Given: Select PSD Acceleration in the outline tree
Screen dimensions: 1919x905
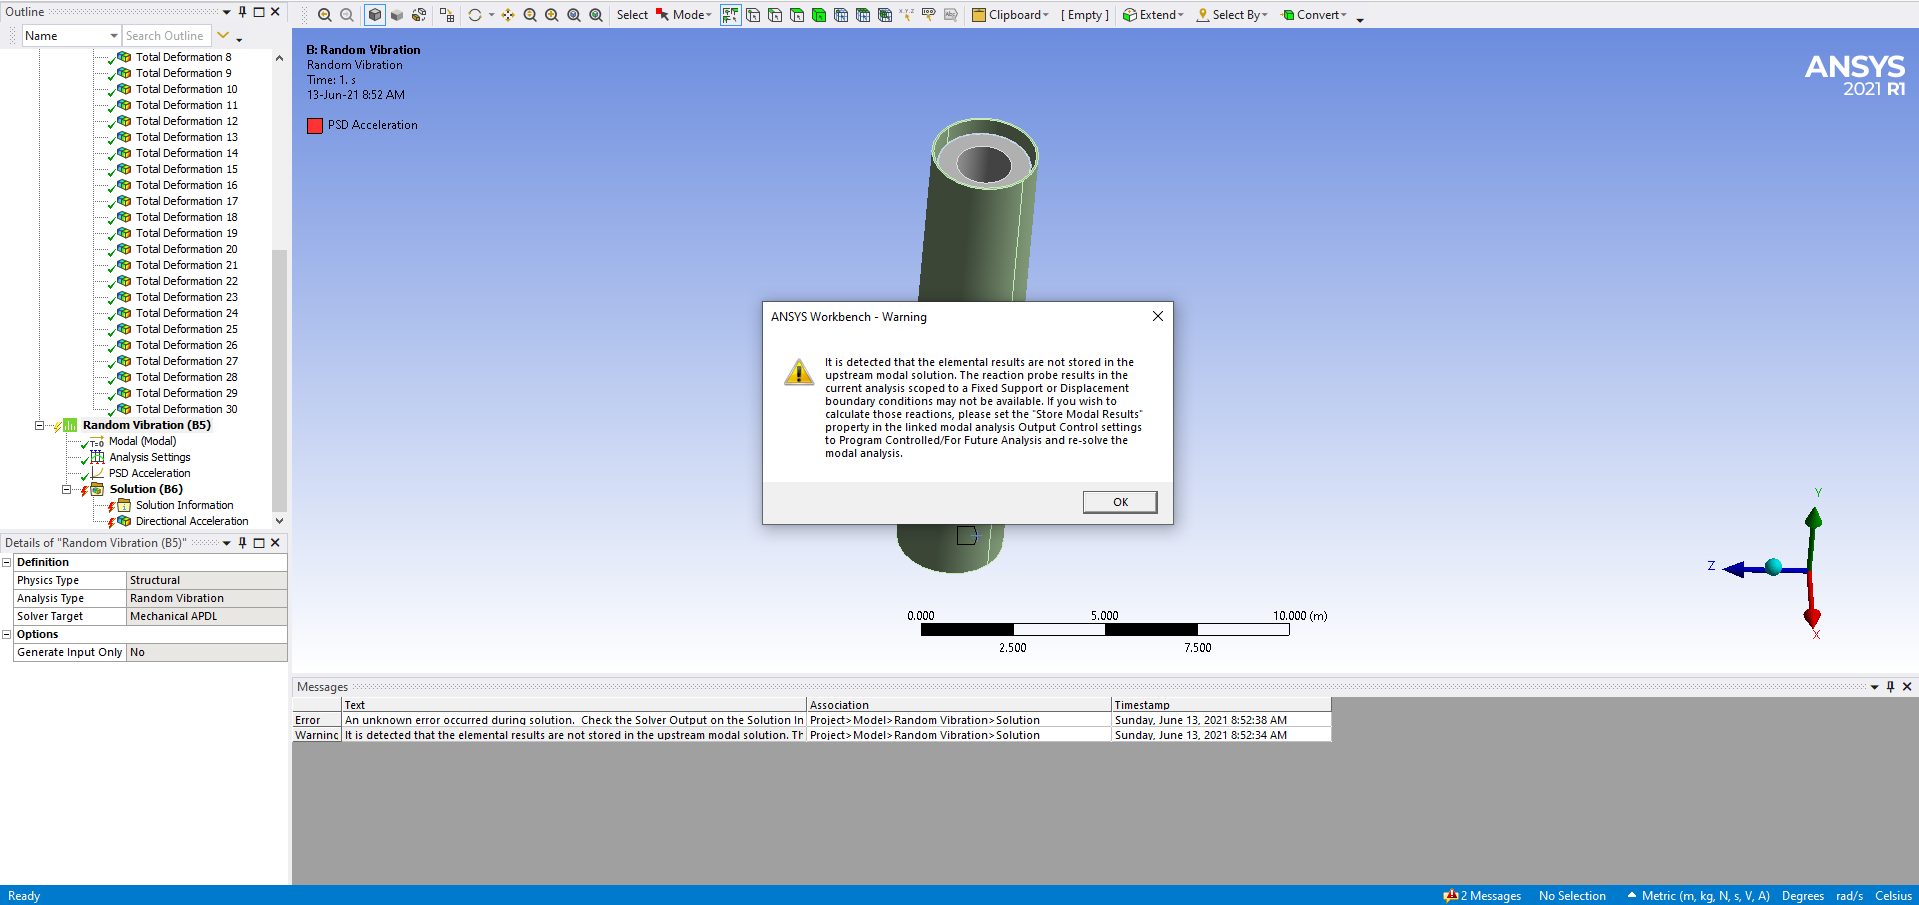Looking at the screenshot, I should click(149, 473).
